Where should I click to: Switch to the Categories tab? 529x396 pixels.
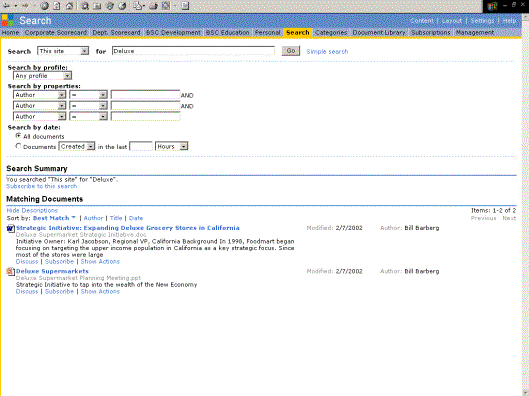[x=331, y=33]
